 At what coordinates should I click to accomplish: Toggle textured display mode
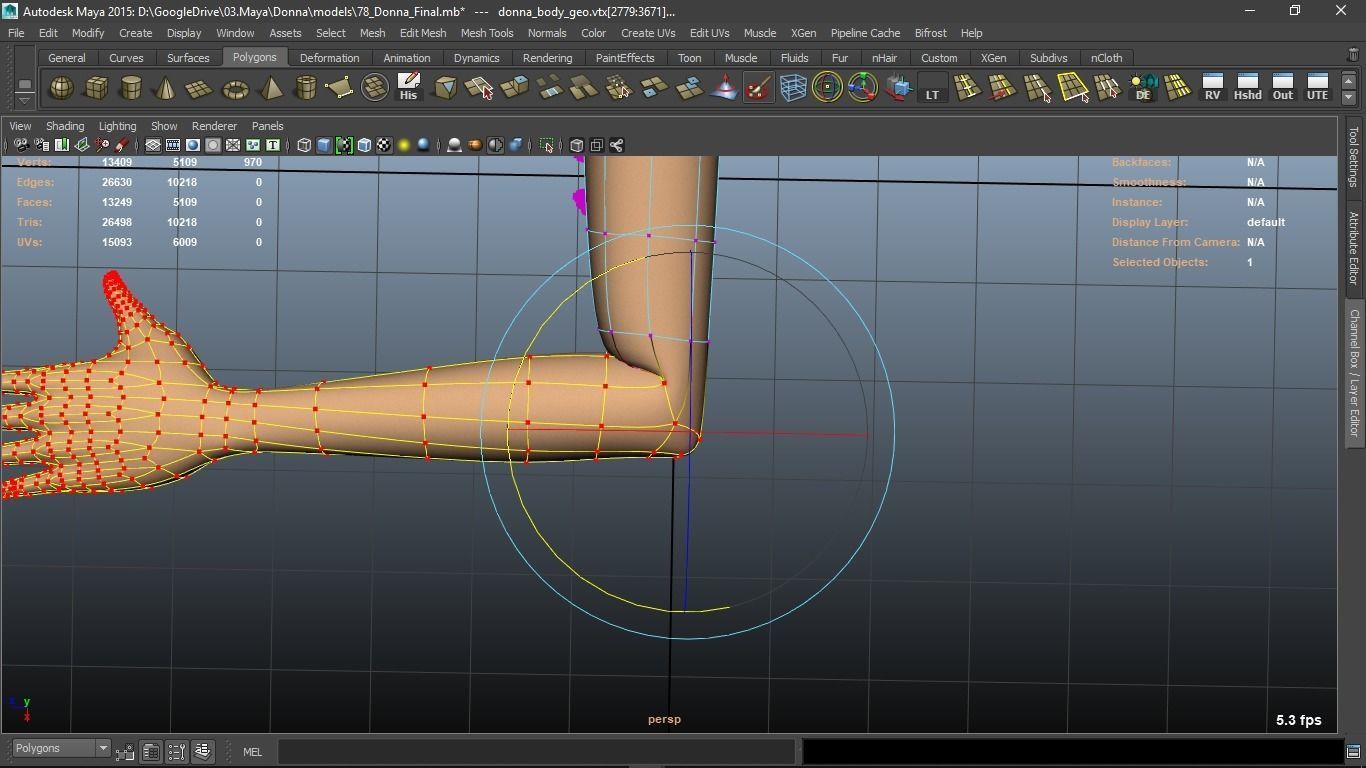point(384,145)
